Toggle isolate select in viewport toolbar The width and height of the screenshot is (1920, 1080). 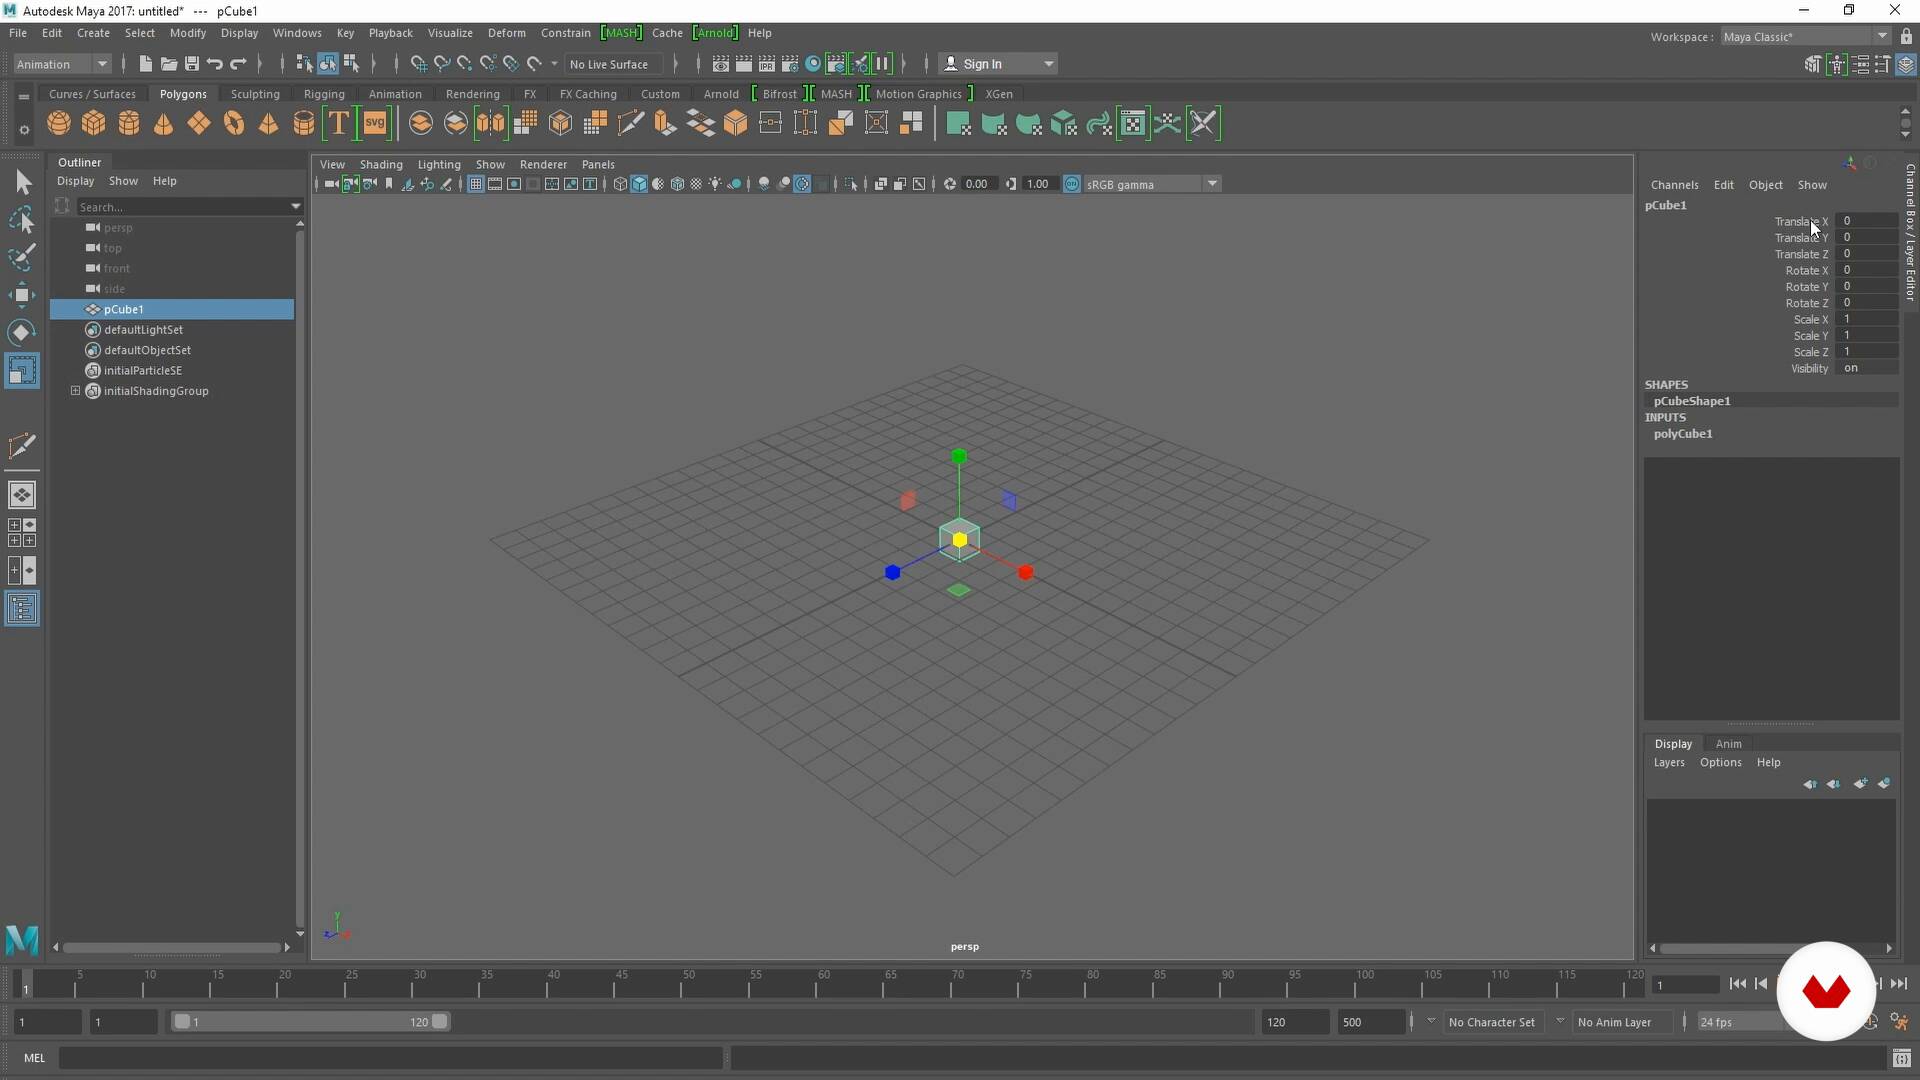(x=850, y=184)
